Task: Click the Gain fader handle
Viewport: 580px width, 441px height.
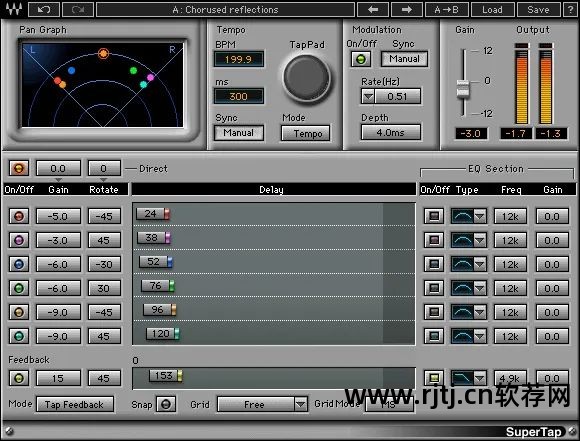Action: click(463, 89)
